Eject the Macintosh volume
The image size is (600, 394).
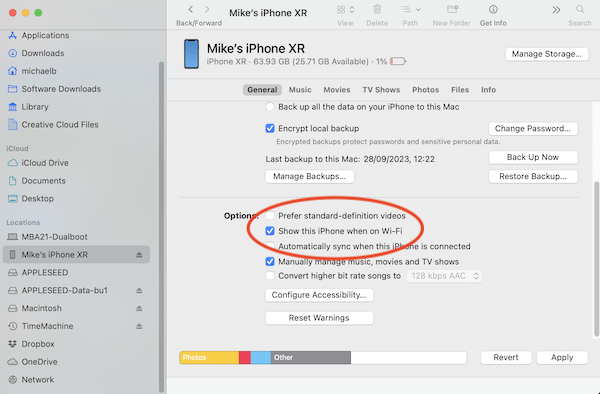[139, 308]
